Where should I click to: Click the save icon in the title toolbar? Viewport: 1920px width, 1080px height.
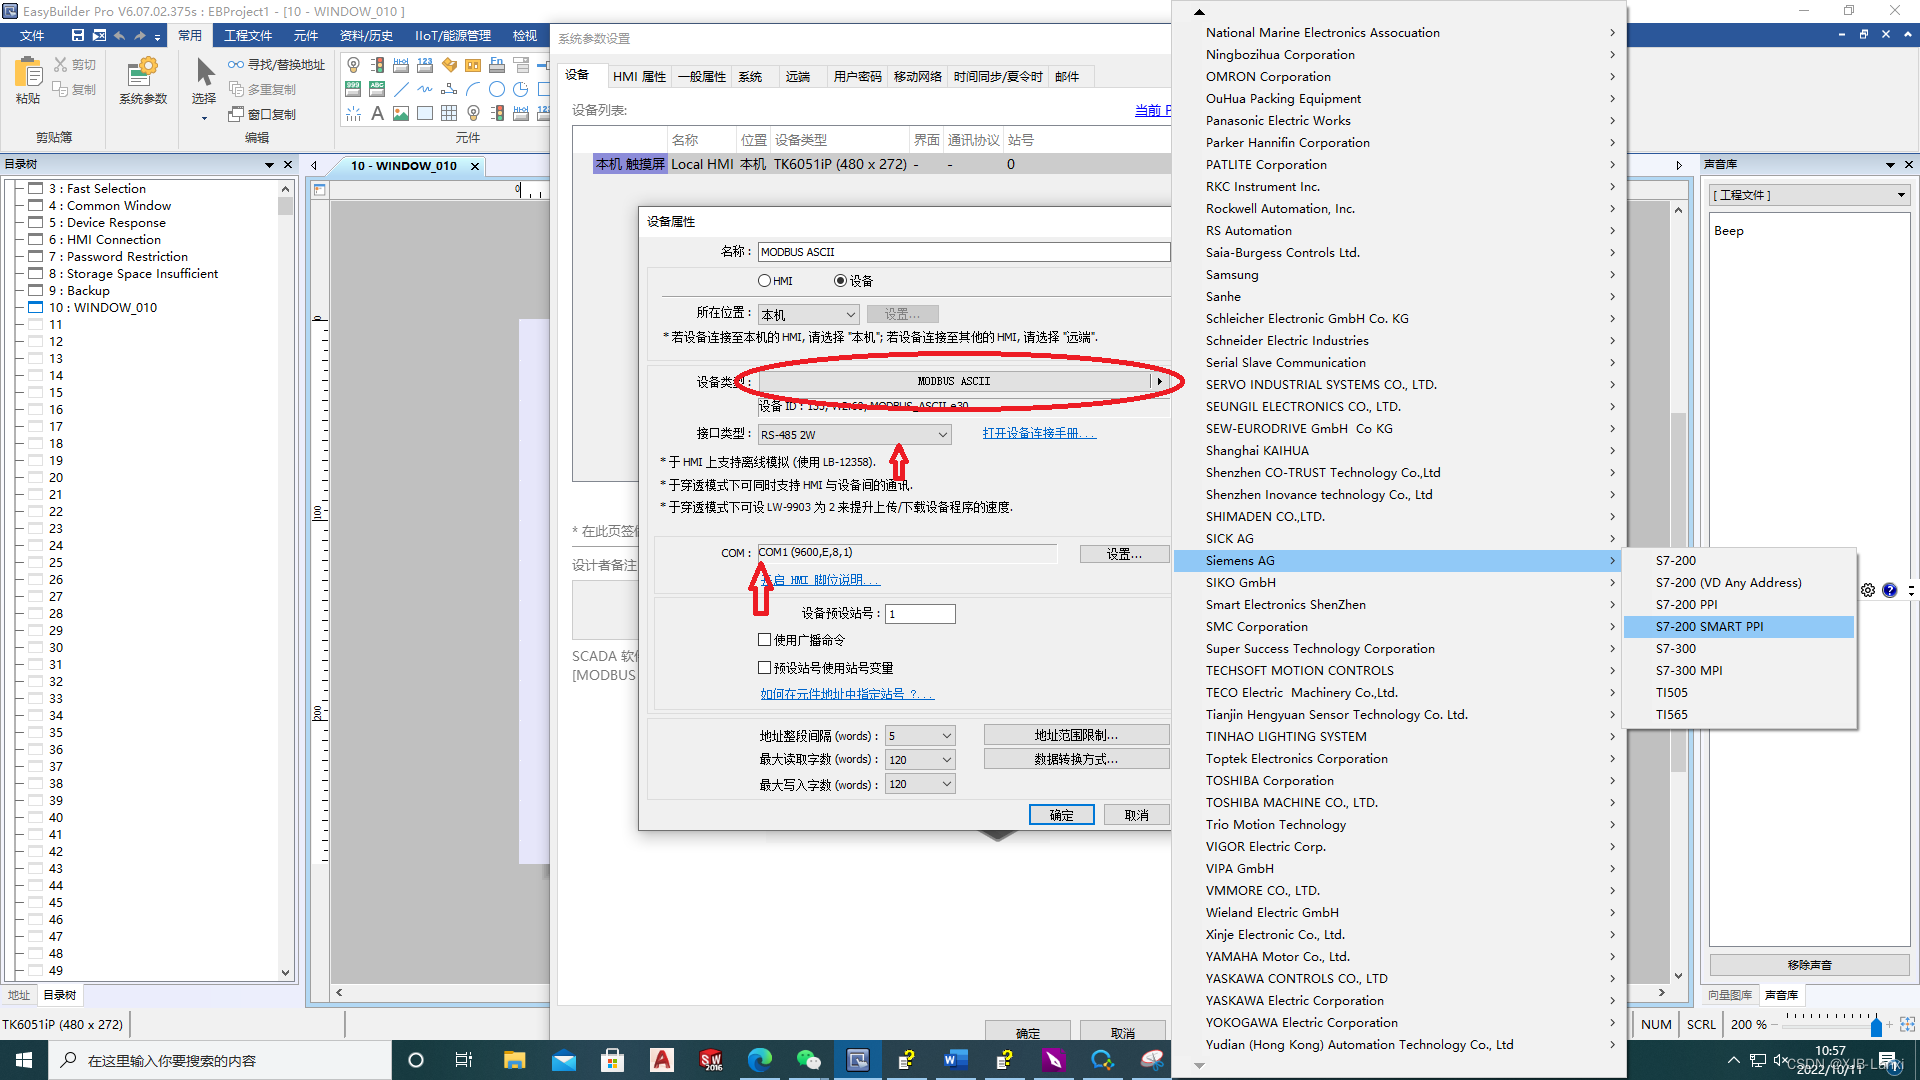(x=78, y=35)
